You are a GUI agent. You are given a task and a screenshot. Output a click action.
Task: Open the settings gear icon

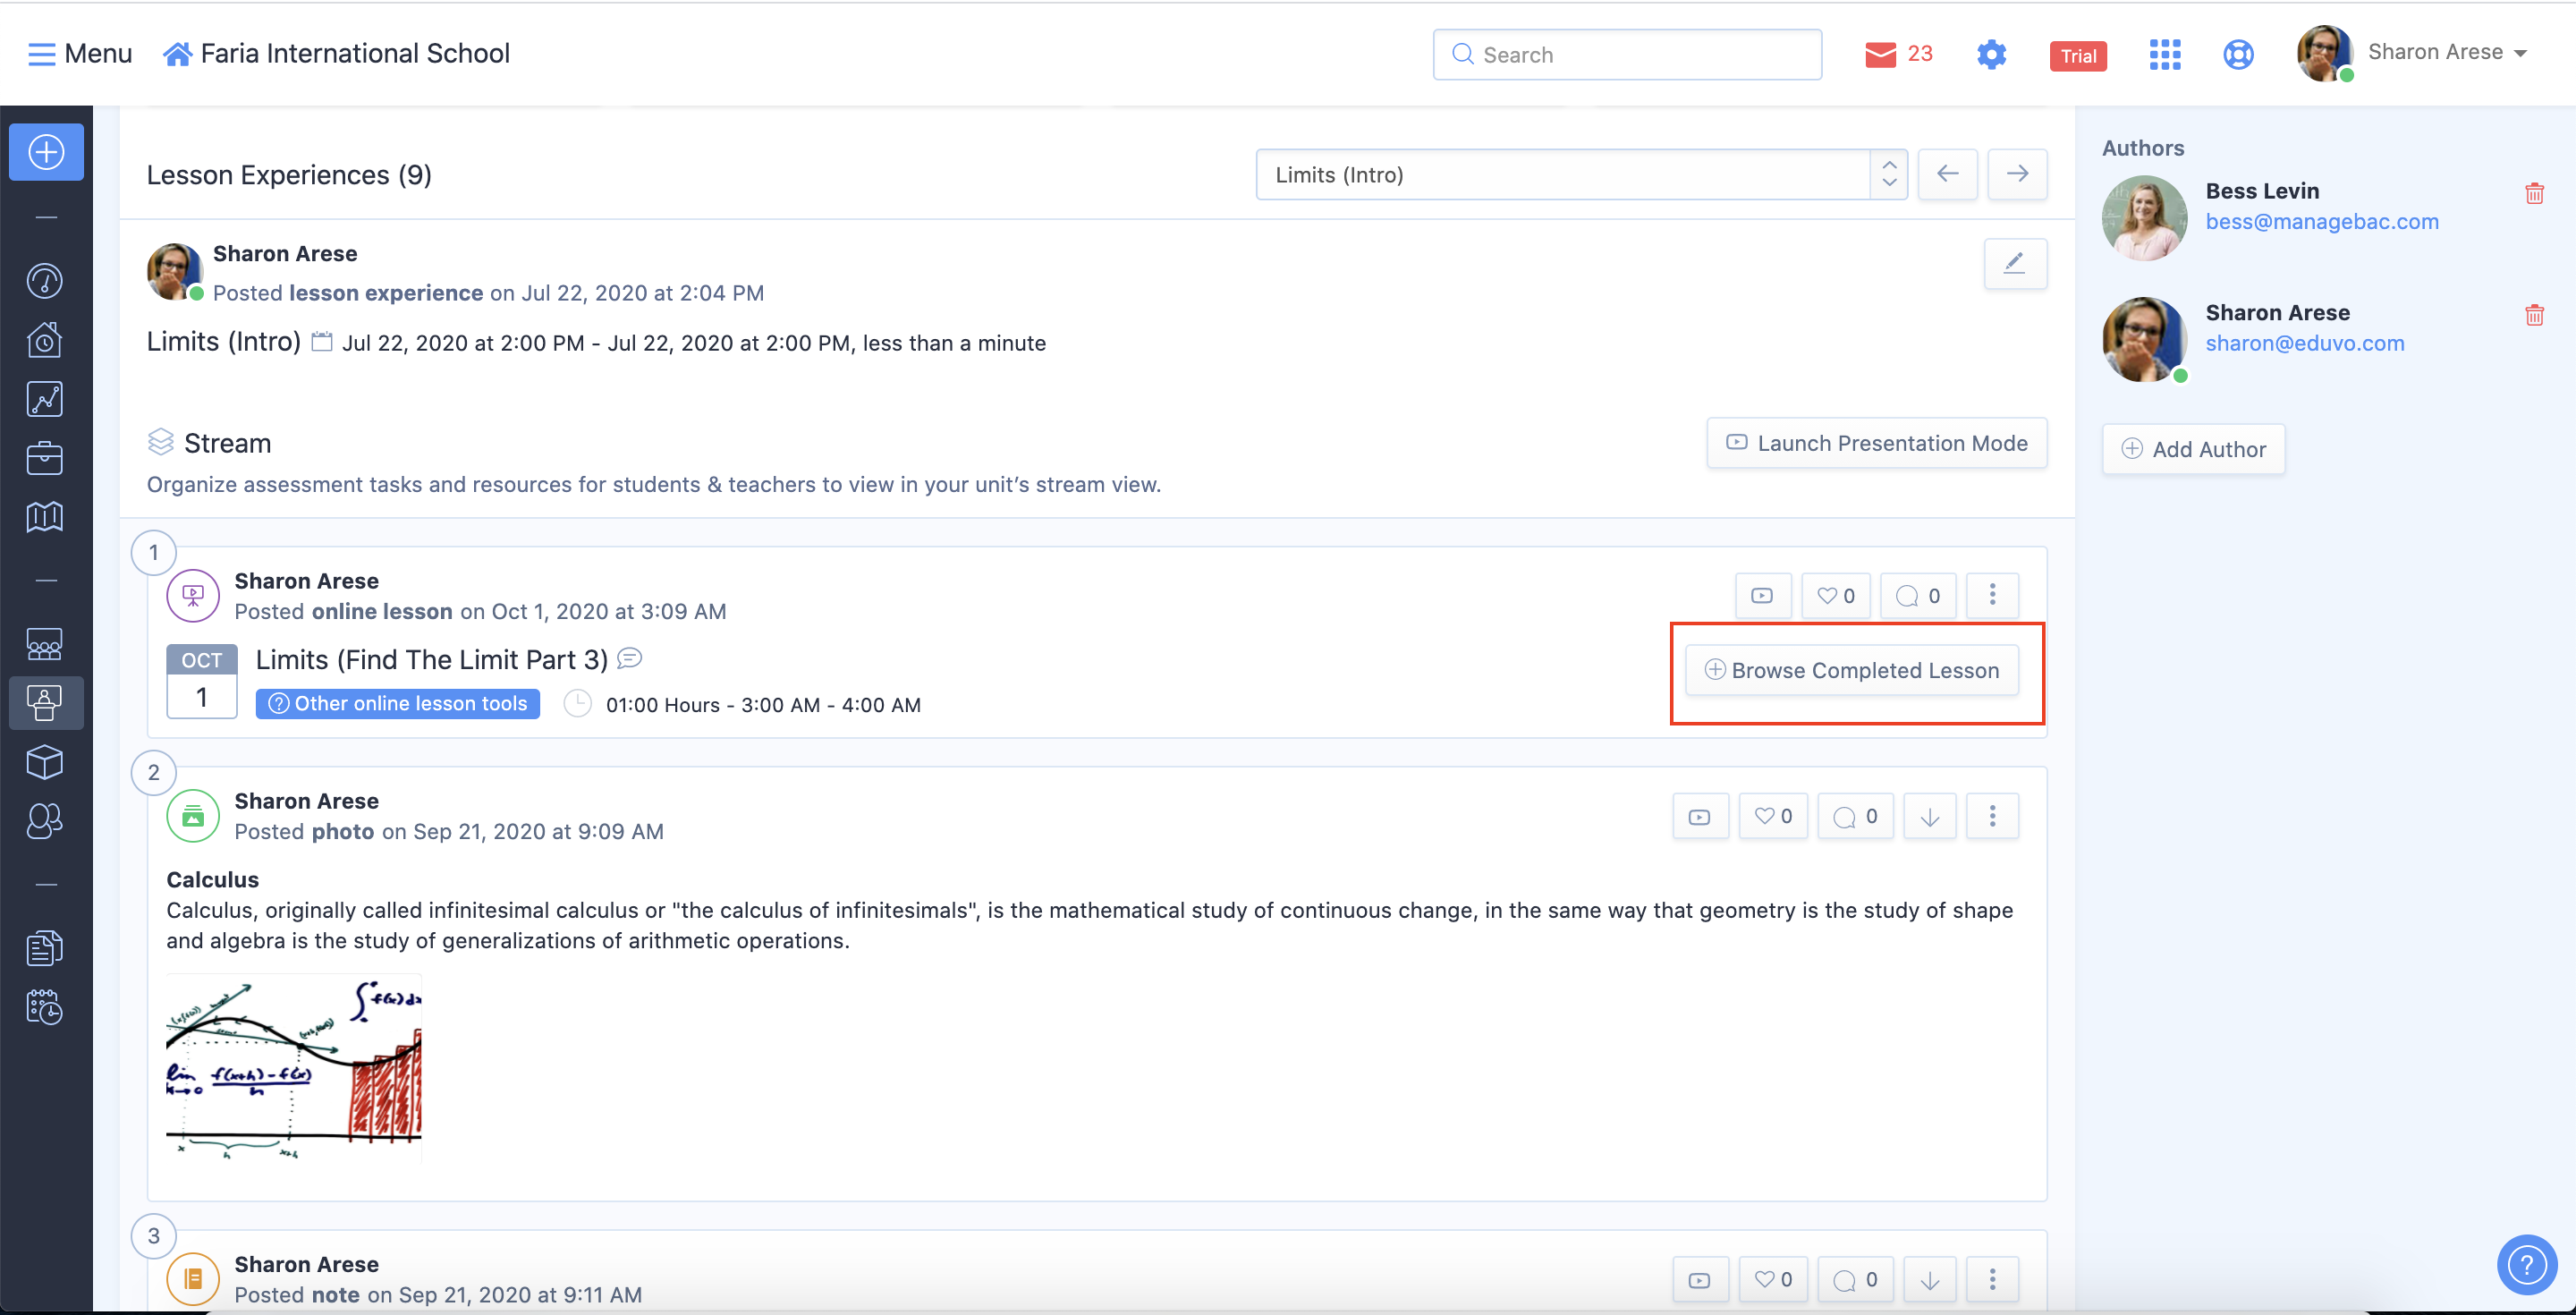(1991, 54)
